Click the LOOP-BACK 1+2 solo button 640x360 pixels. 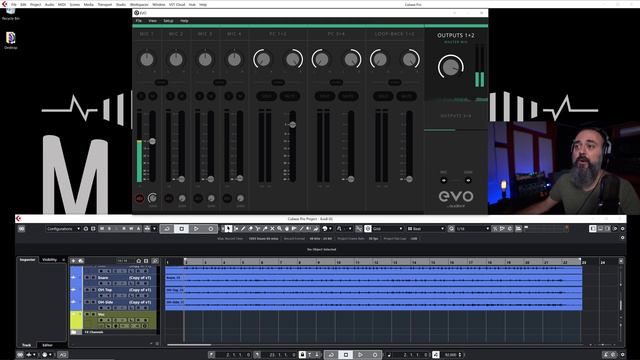[383, 96]
